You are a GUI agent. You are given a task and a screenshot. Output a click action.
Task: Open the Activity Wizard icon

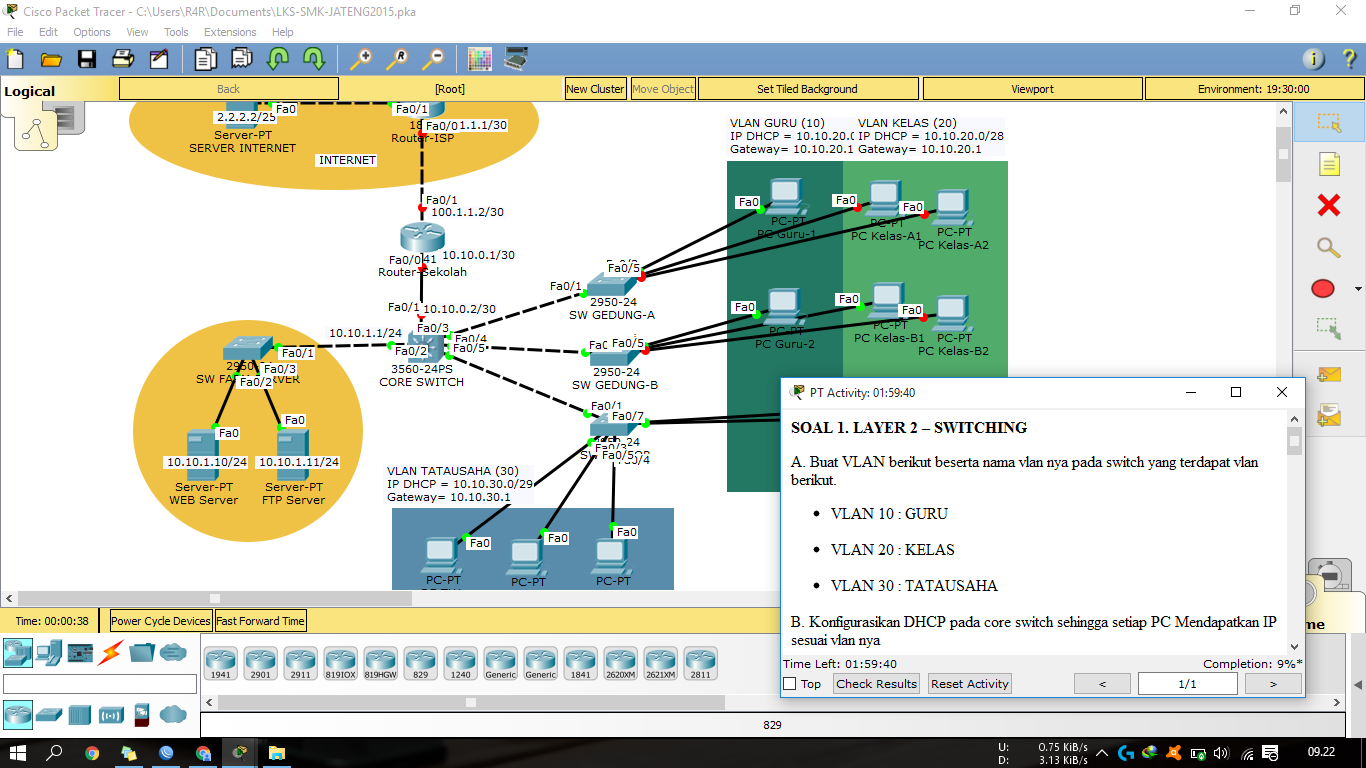[159, 58]
